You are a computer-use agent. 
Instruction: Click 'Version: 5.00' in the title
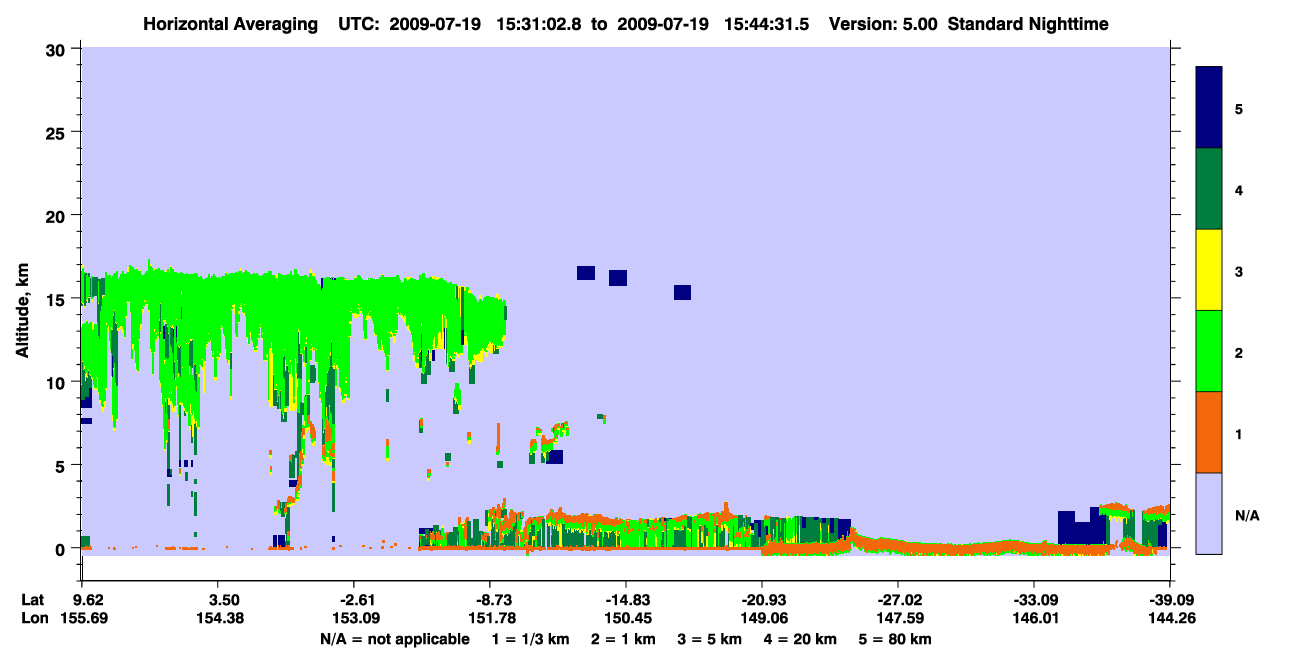tap(882, 24)
